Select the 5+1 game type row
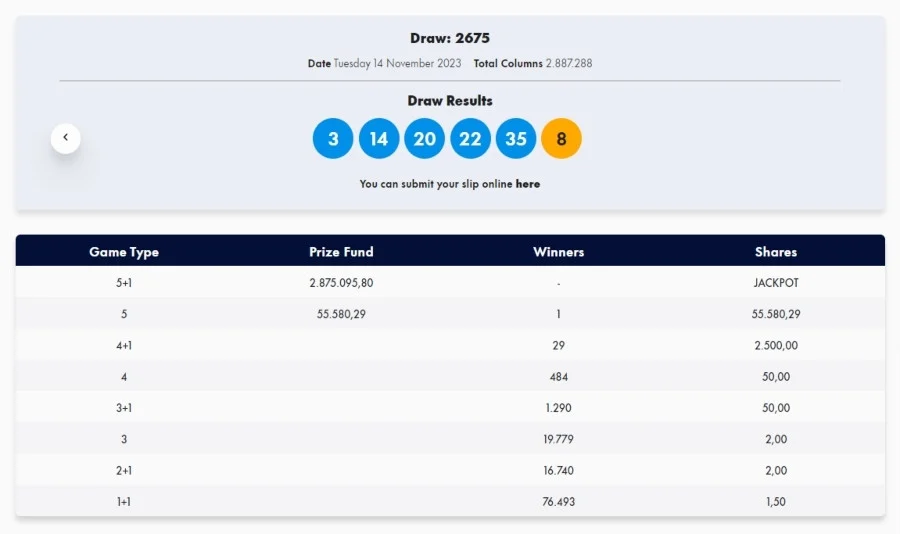Image resolution: width=900 pixels, height=534 pixels. [450, 283]
